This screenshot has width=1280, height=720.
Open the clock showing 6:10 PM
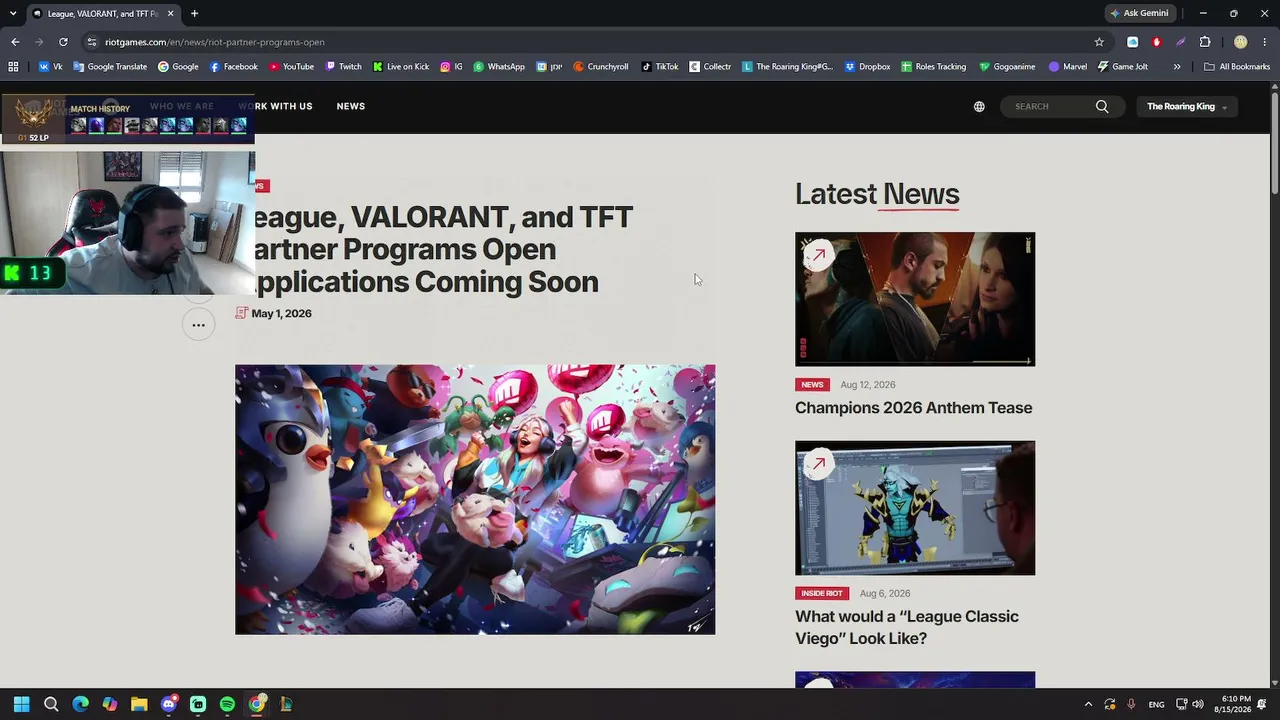pos(1234,704)
